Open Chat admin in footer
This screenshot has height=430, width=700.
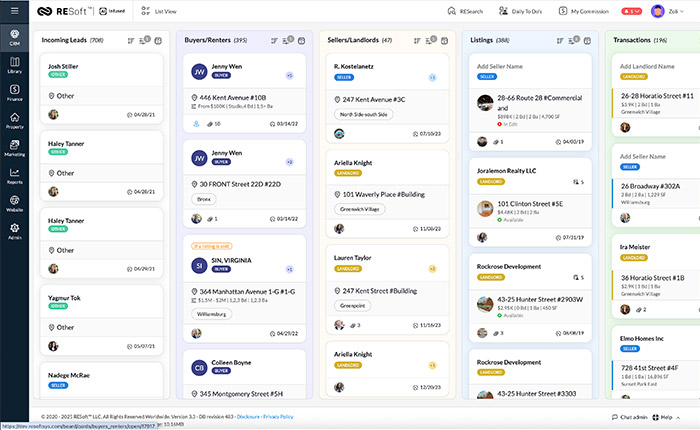point(629,417)
